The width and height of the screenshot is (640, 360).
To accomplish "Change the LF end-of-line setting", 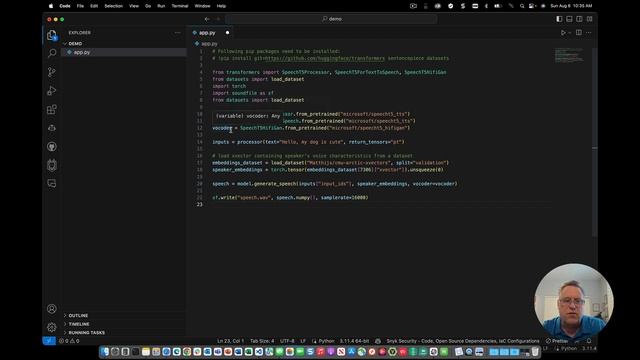I will click(303, 341).
